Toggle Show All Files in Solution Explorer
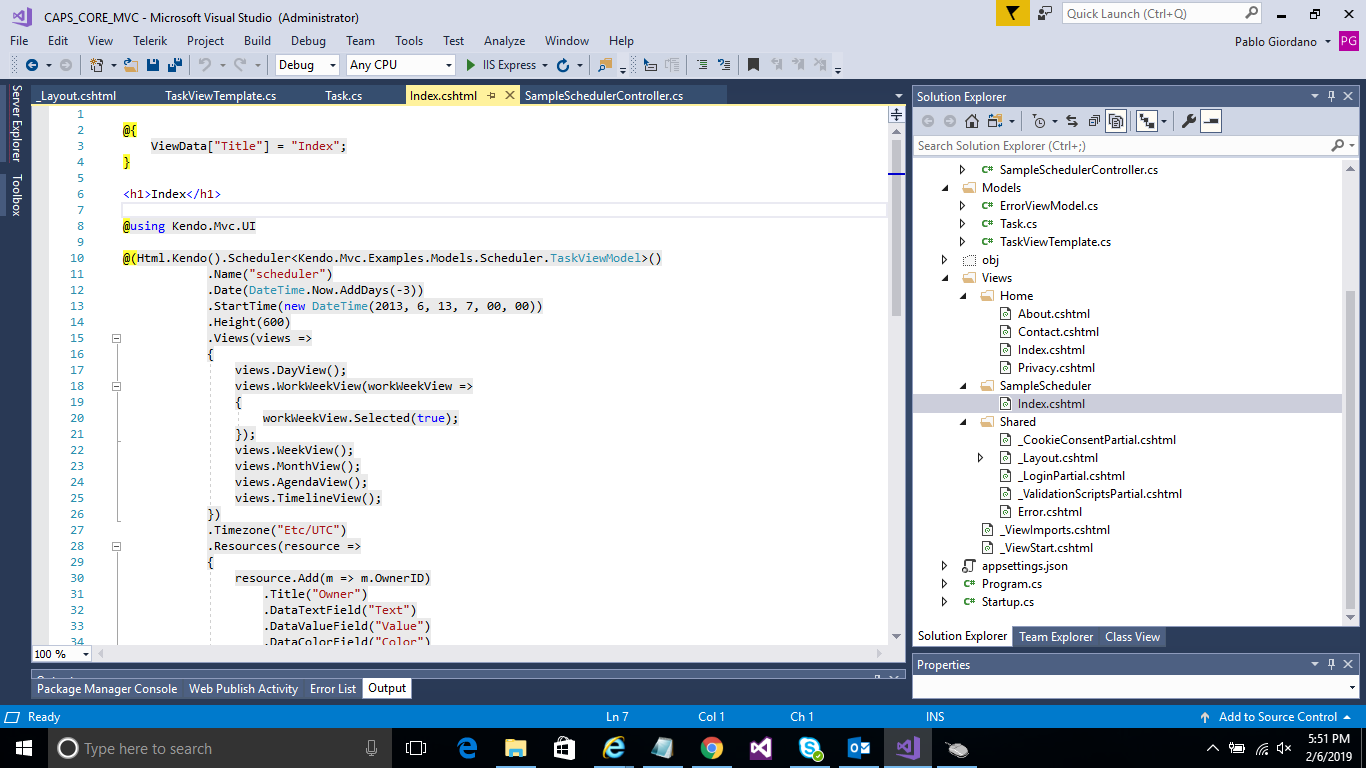This screenshot has height=768, width=1366. coord(1117,121)
